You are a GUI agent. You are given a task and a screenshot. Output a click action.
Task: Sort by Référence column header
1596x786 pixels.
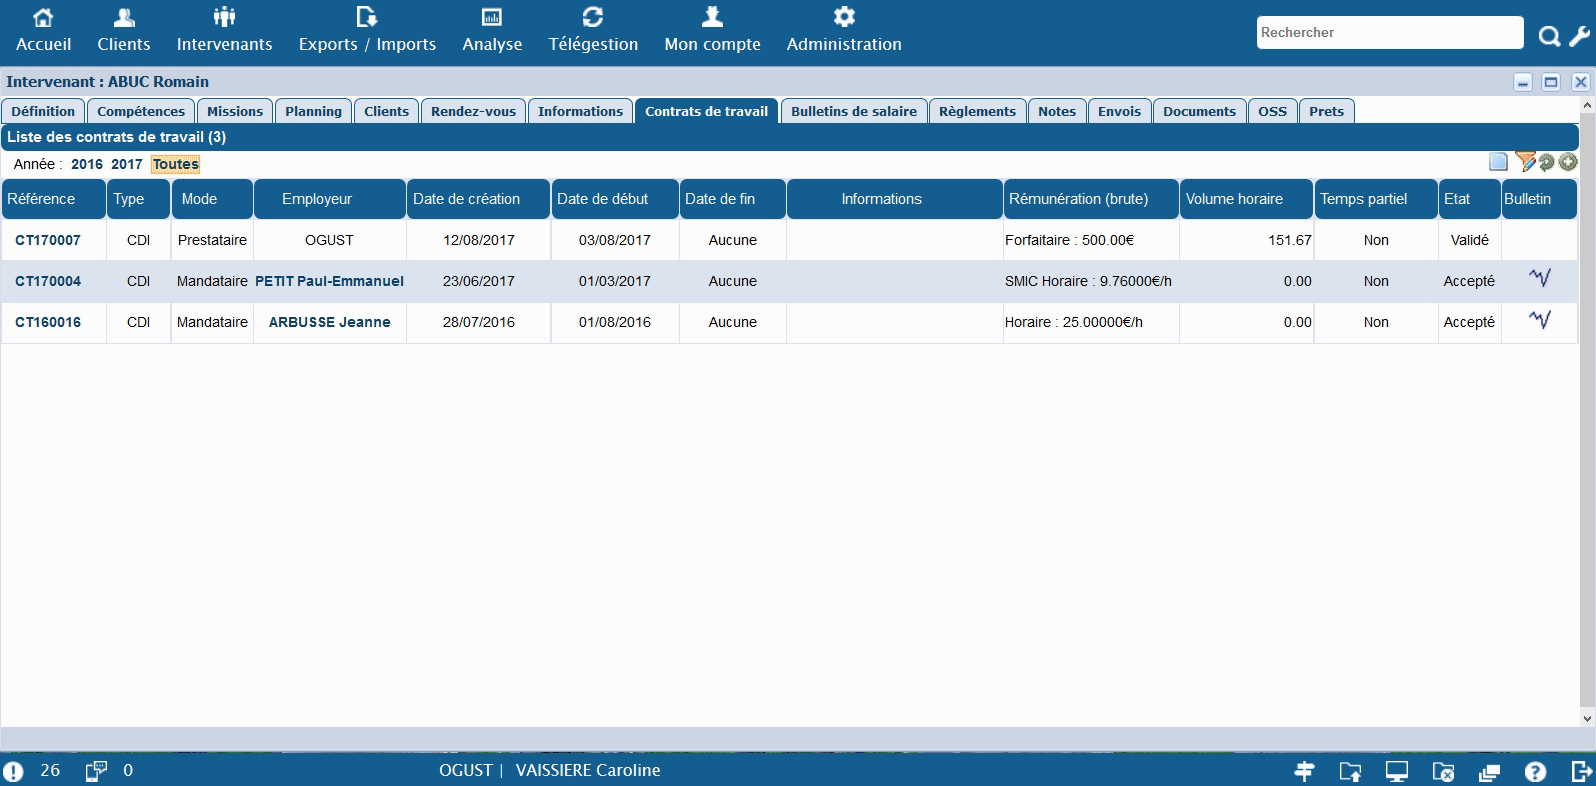coord(53,199)
